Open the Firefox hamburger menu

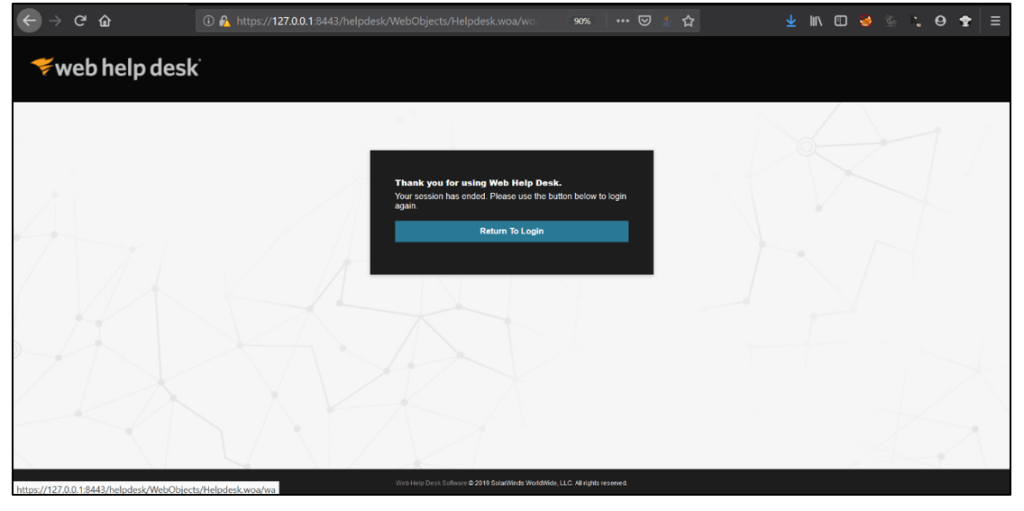(x=995, y=21)
